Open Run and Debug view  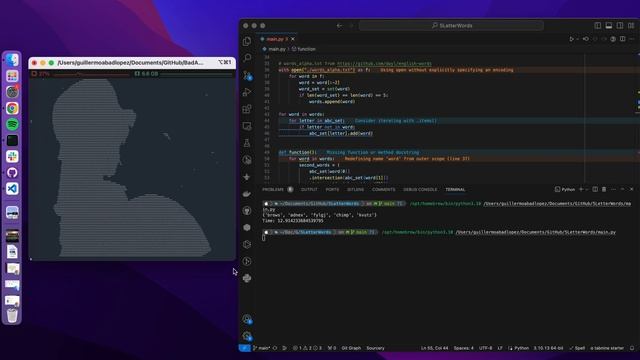(x=247, y=92)
